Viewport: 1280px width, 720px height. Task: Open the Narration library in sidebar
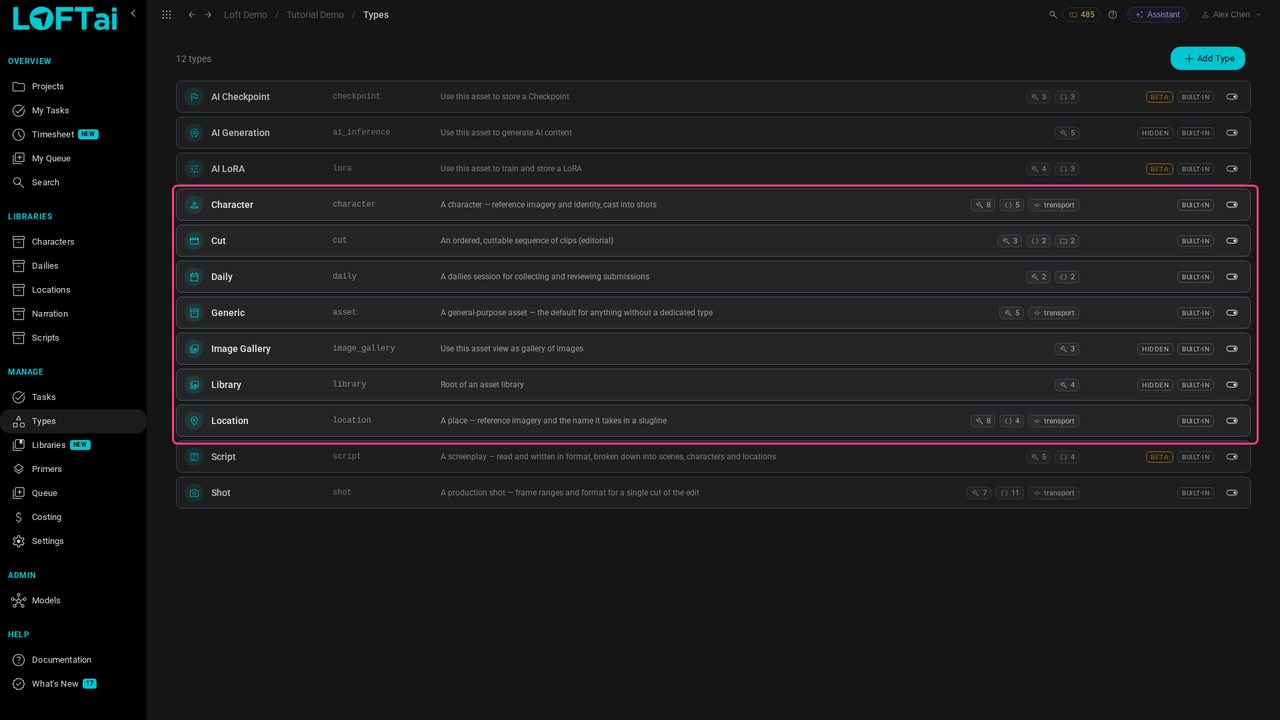coord(73,314)
